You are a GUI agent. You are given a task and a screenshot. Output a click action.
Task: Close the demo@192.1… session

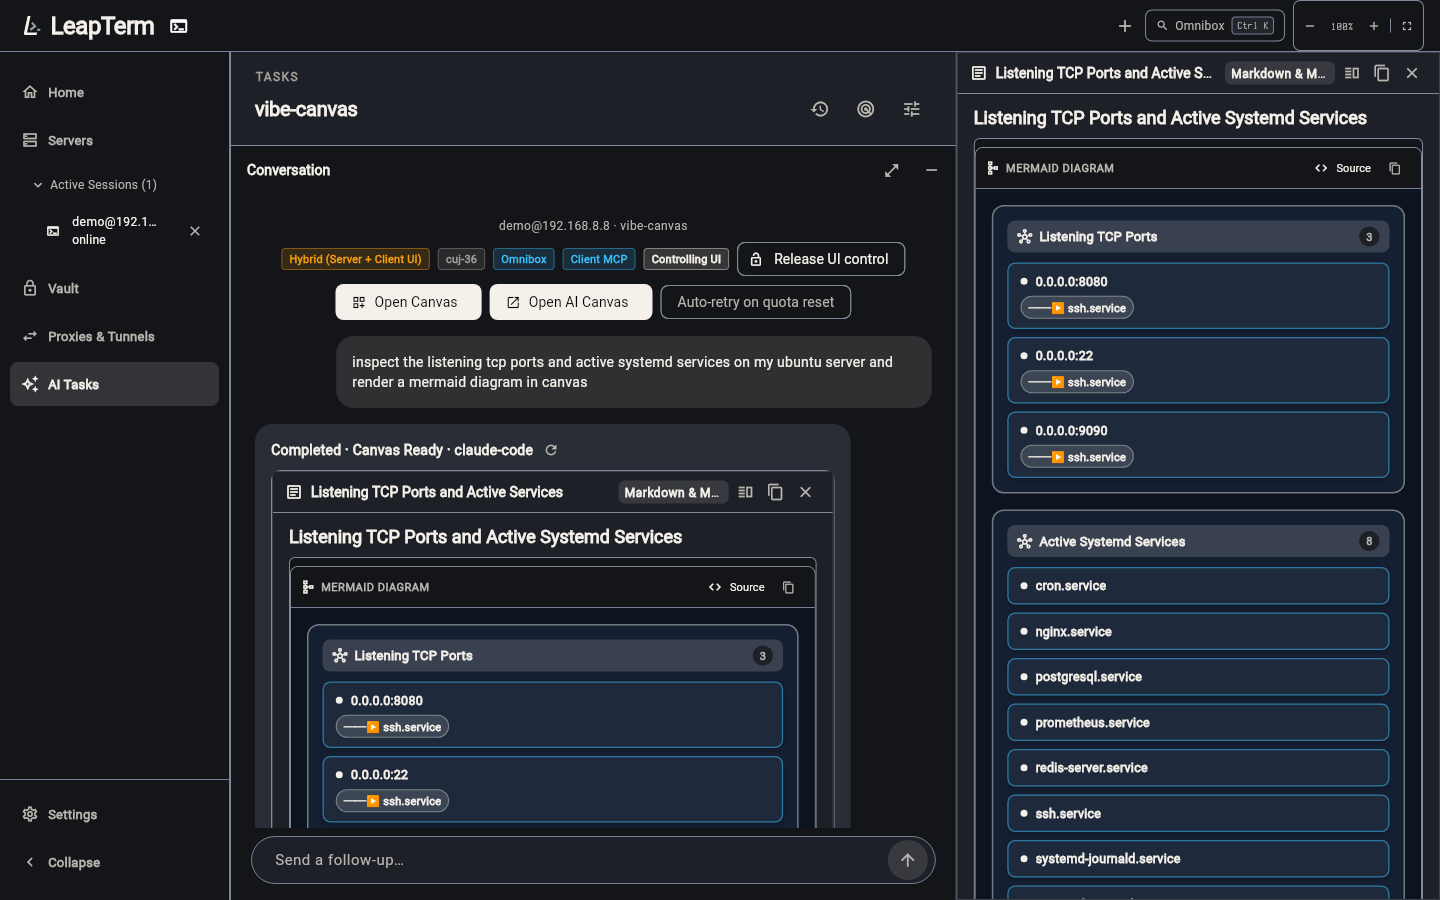point(195,231)
